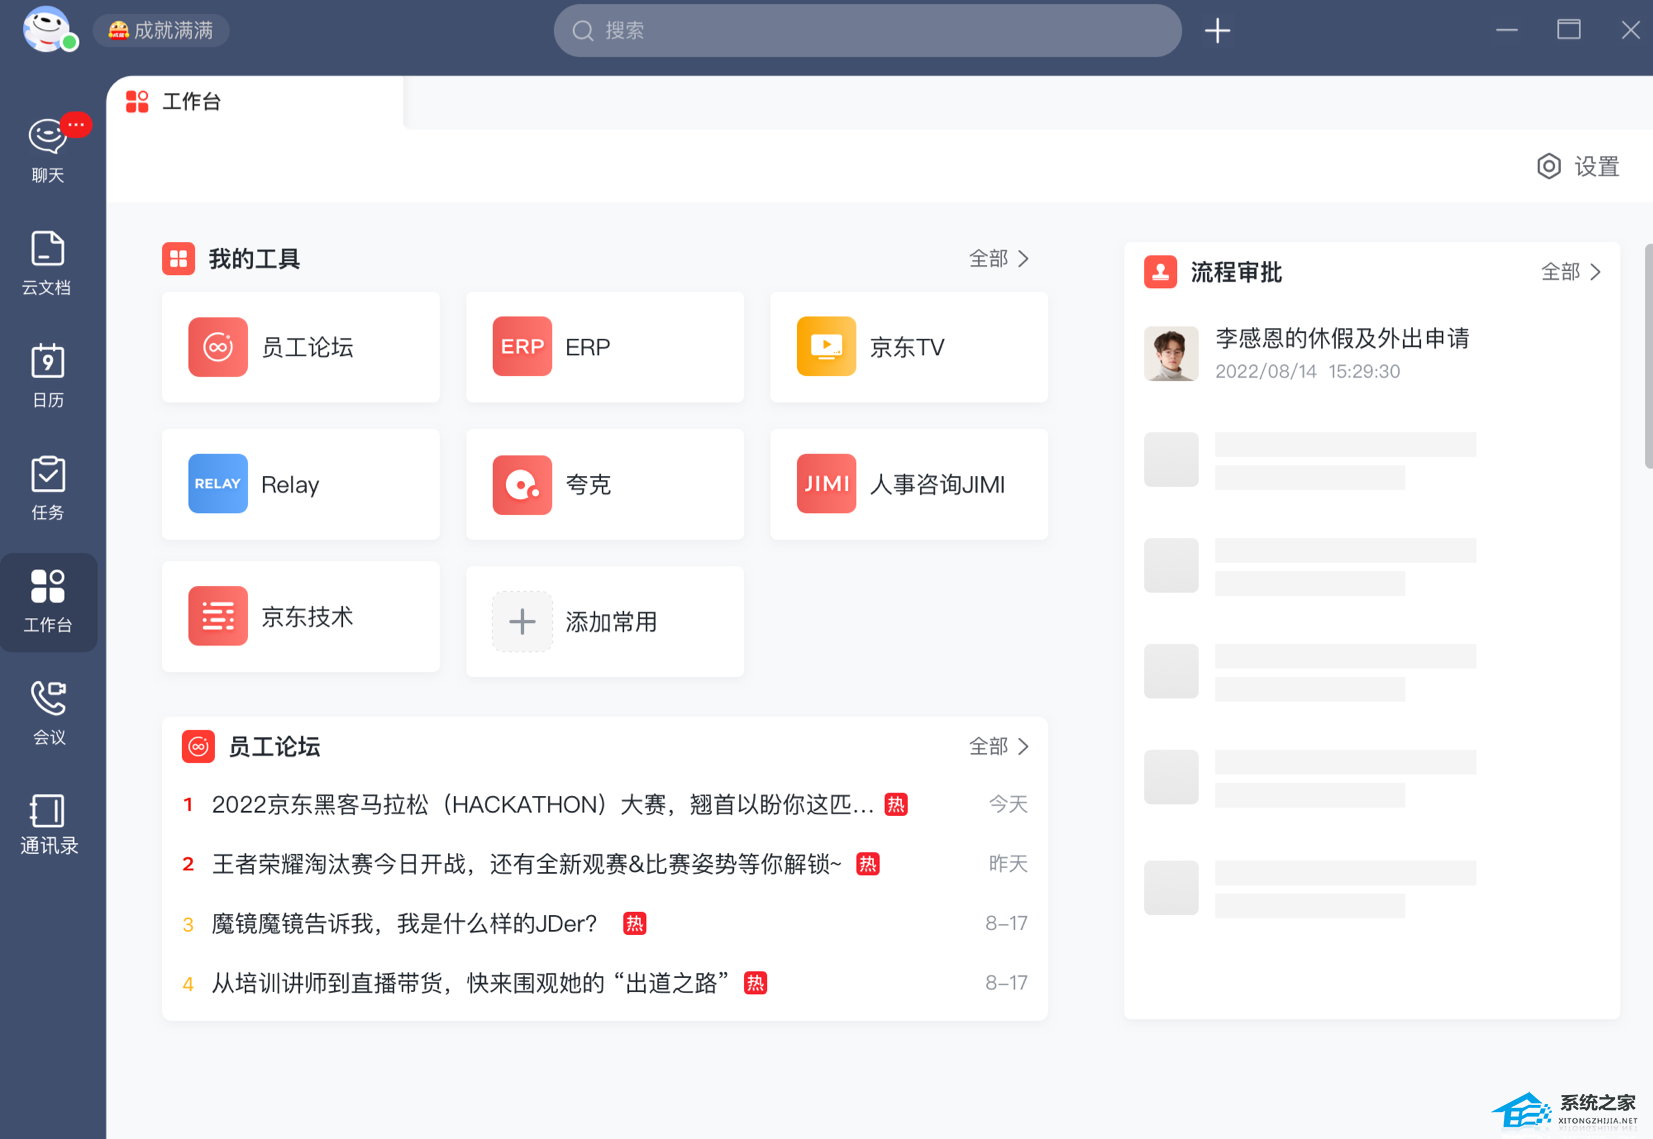Click the green online status dot on avatar
Screen dimensions: 1653x1139
pos(69,42)
